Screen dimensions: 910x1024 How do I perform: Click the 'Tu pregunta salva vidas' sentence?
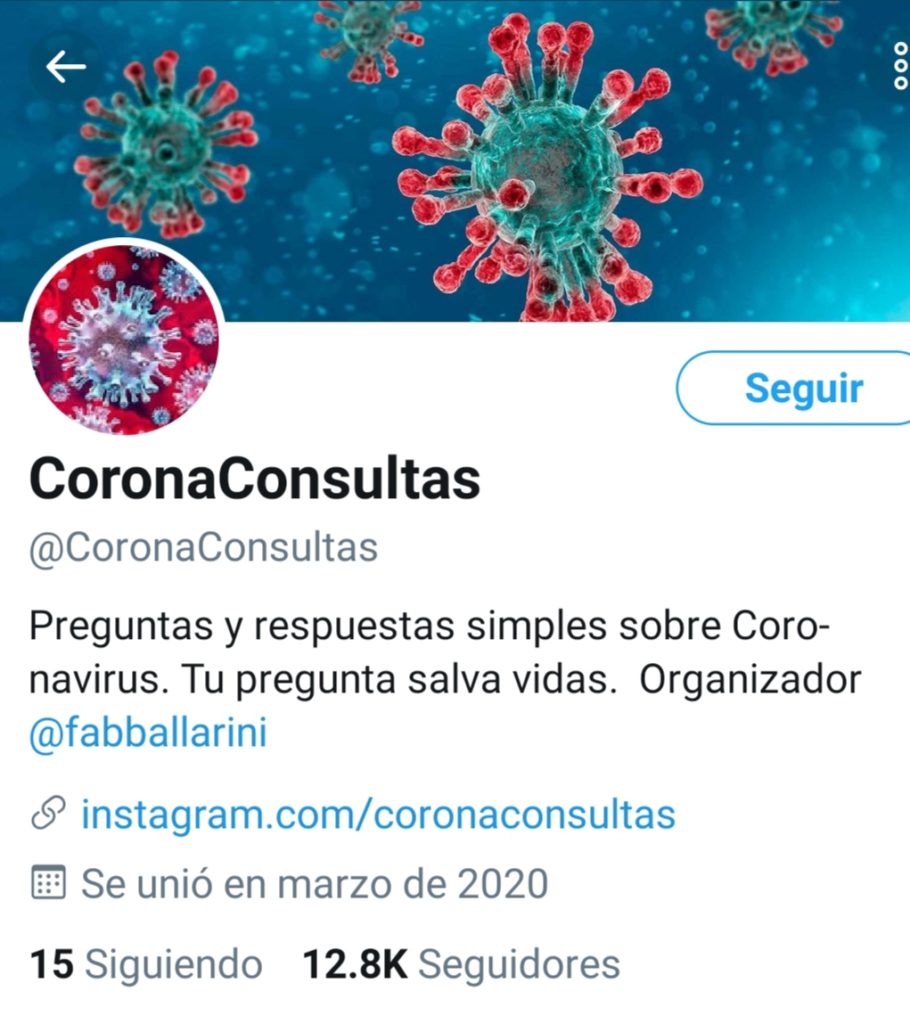[398, 680]
